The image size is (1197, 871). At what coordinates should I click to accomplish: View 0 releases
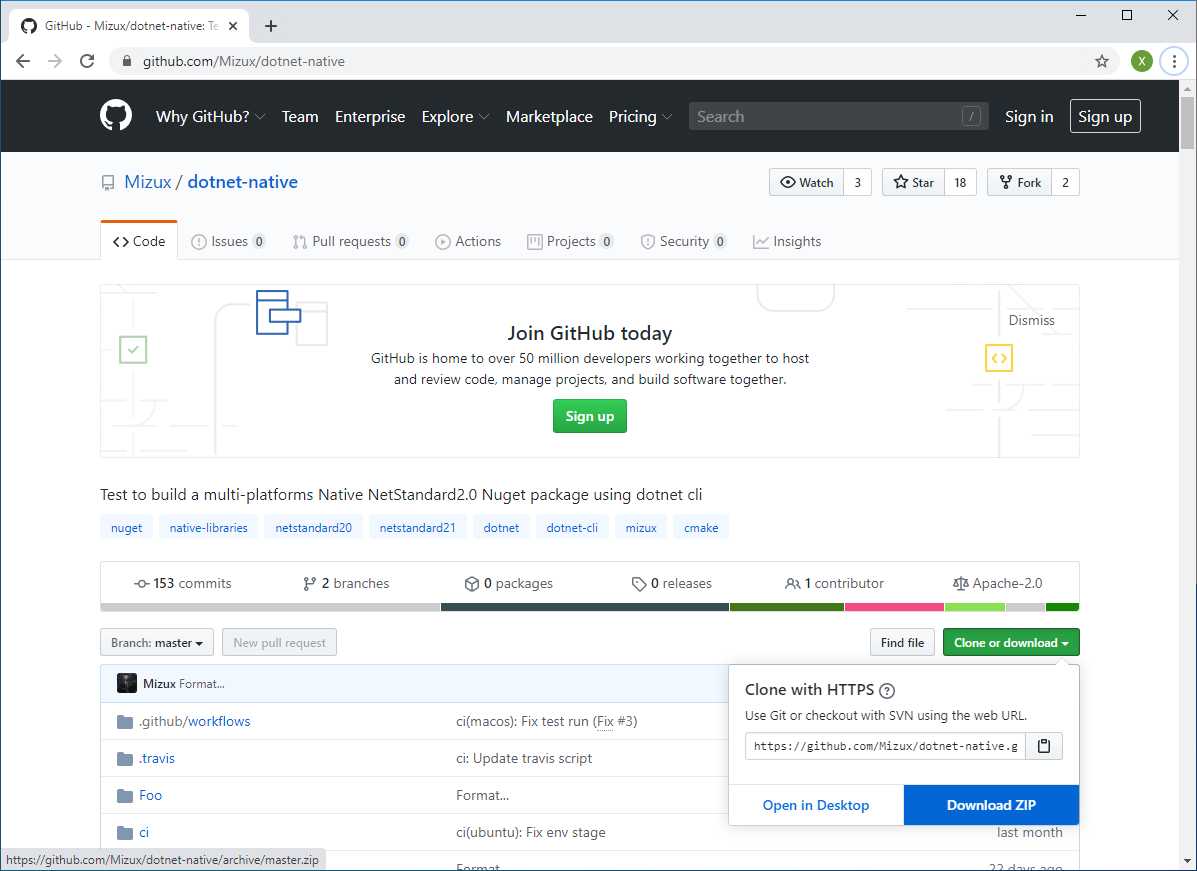click(x=672, y=583)
